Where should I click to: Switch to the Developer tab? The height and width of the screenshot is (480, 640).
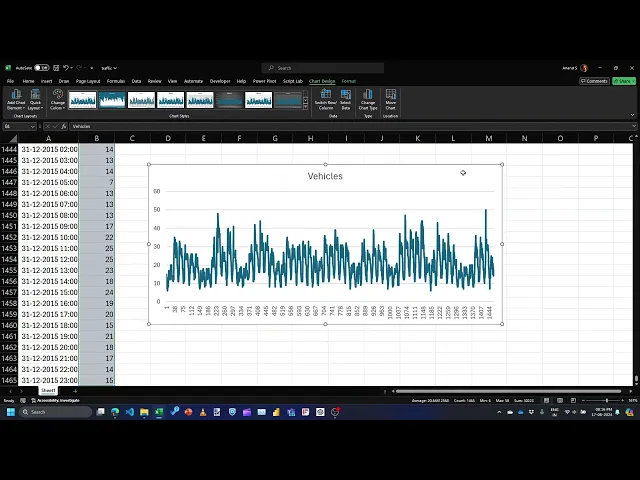coord(220,81)
